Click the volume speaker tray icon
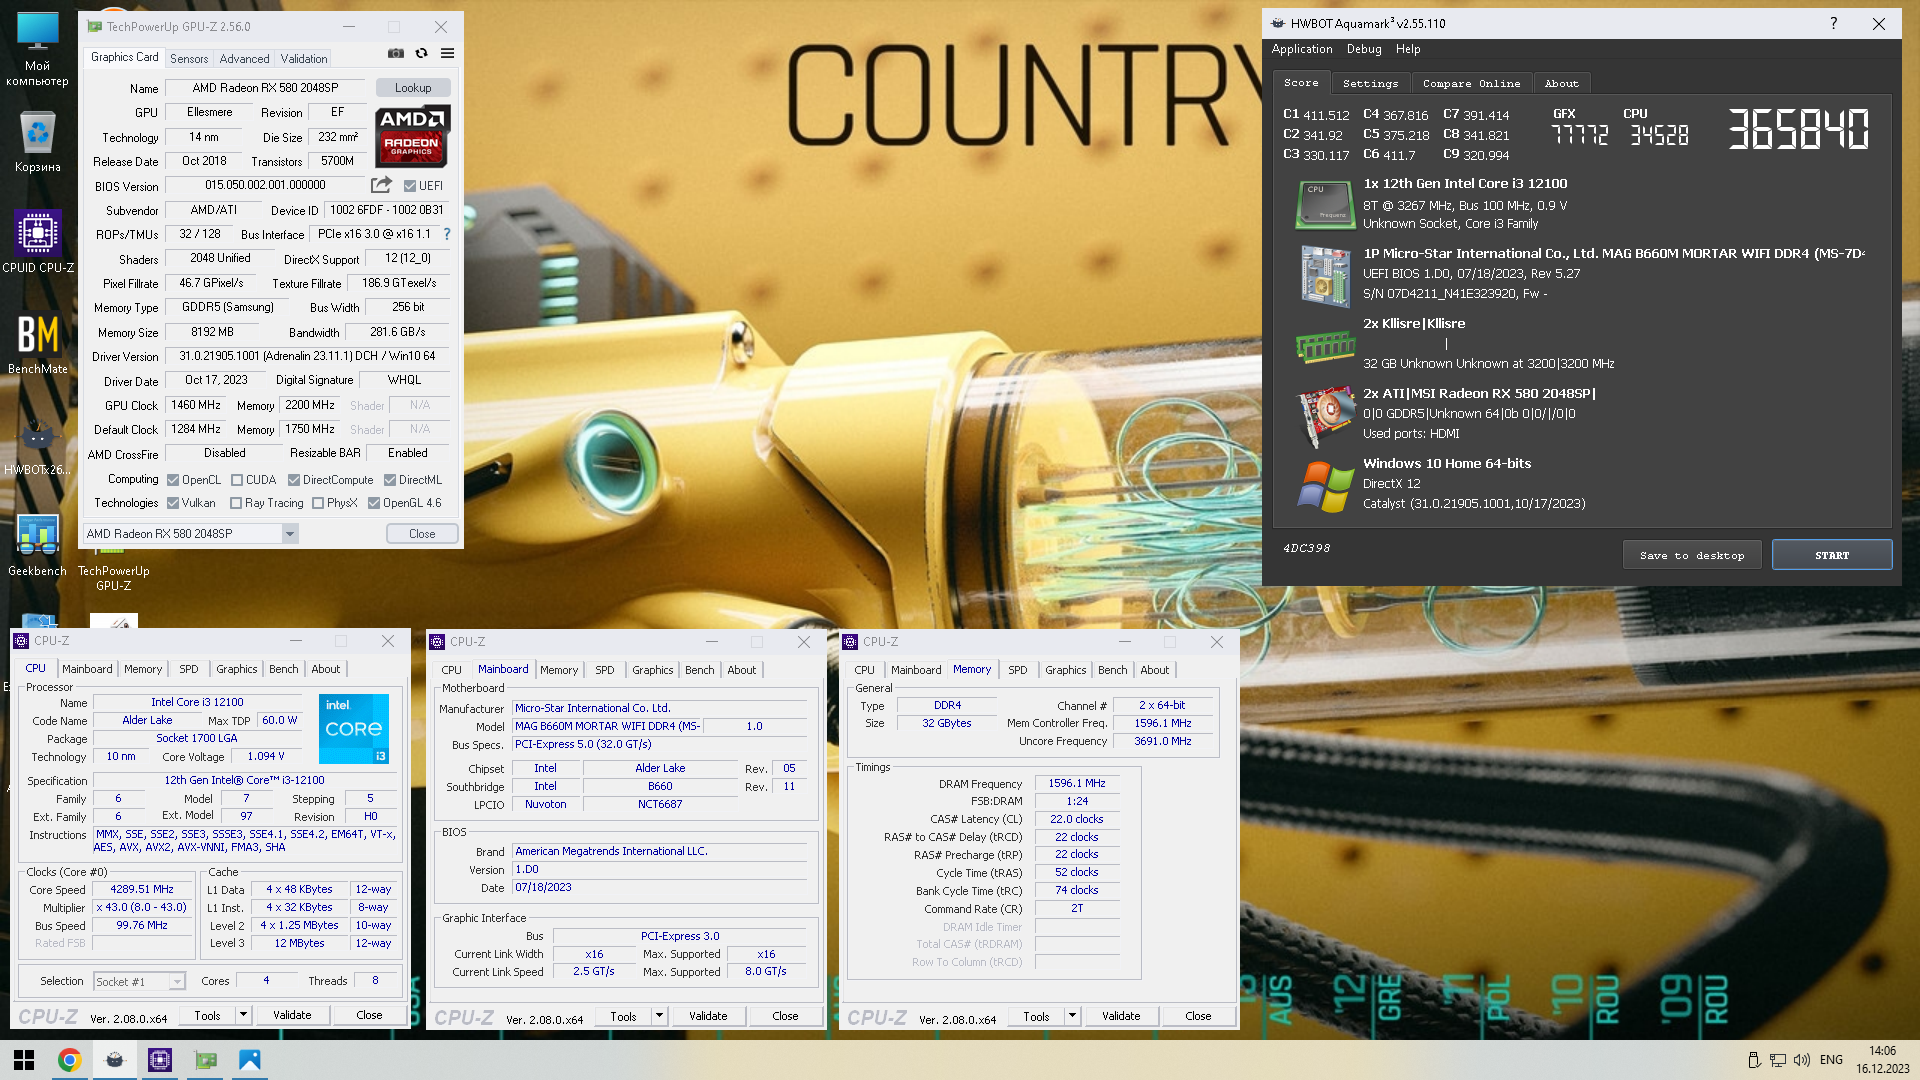The width and height of the screenshot is (1920, 1080). click(1802, 1060)
